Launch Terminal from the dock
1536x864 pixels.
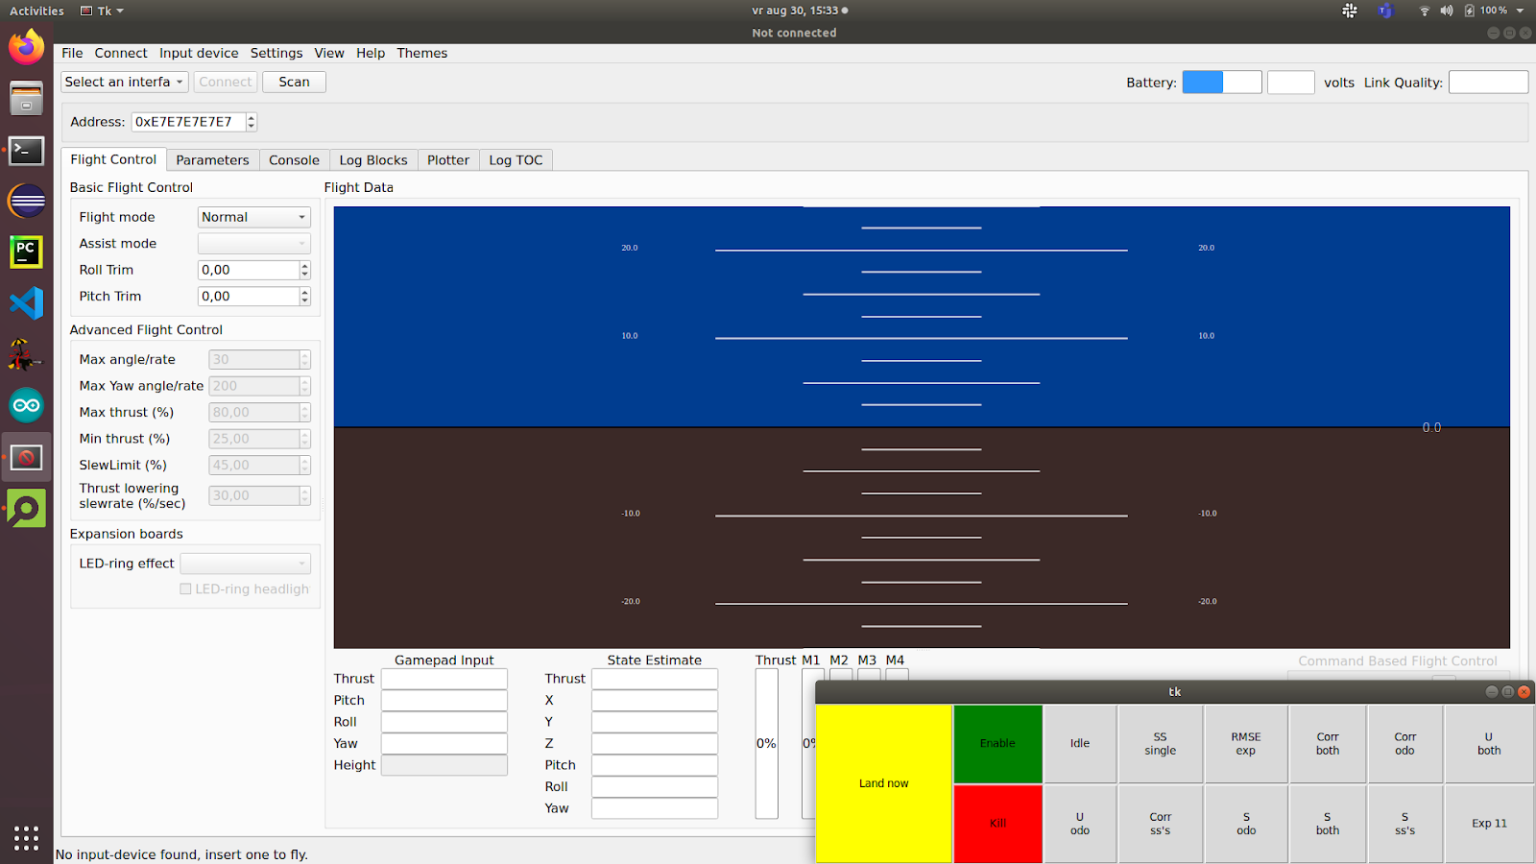pos(27,150)
